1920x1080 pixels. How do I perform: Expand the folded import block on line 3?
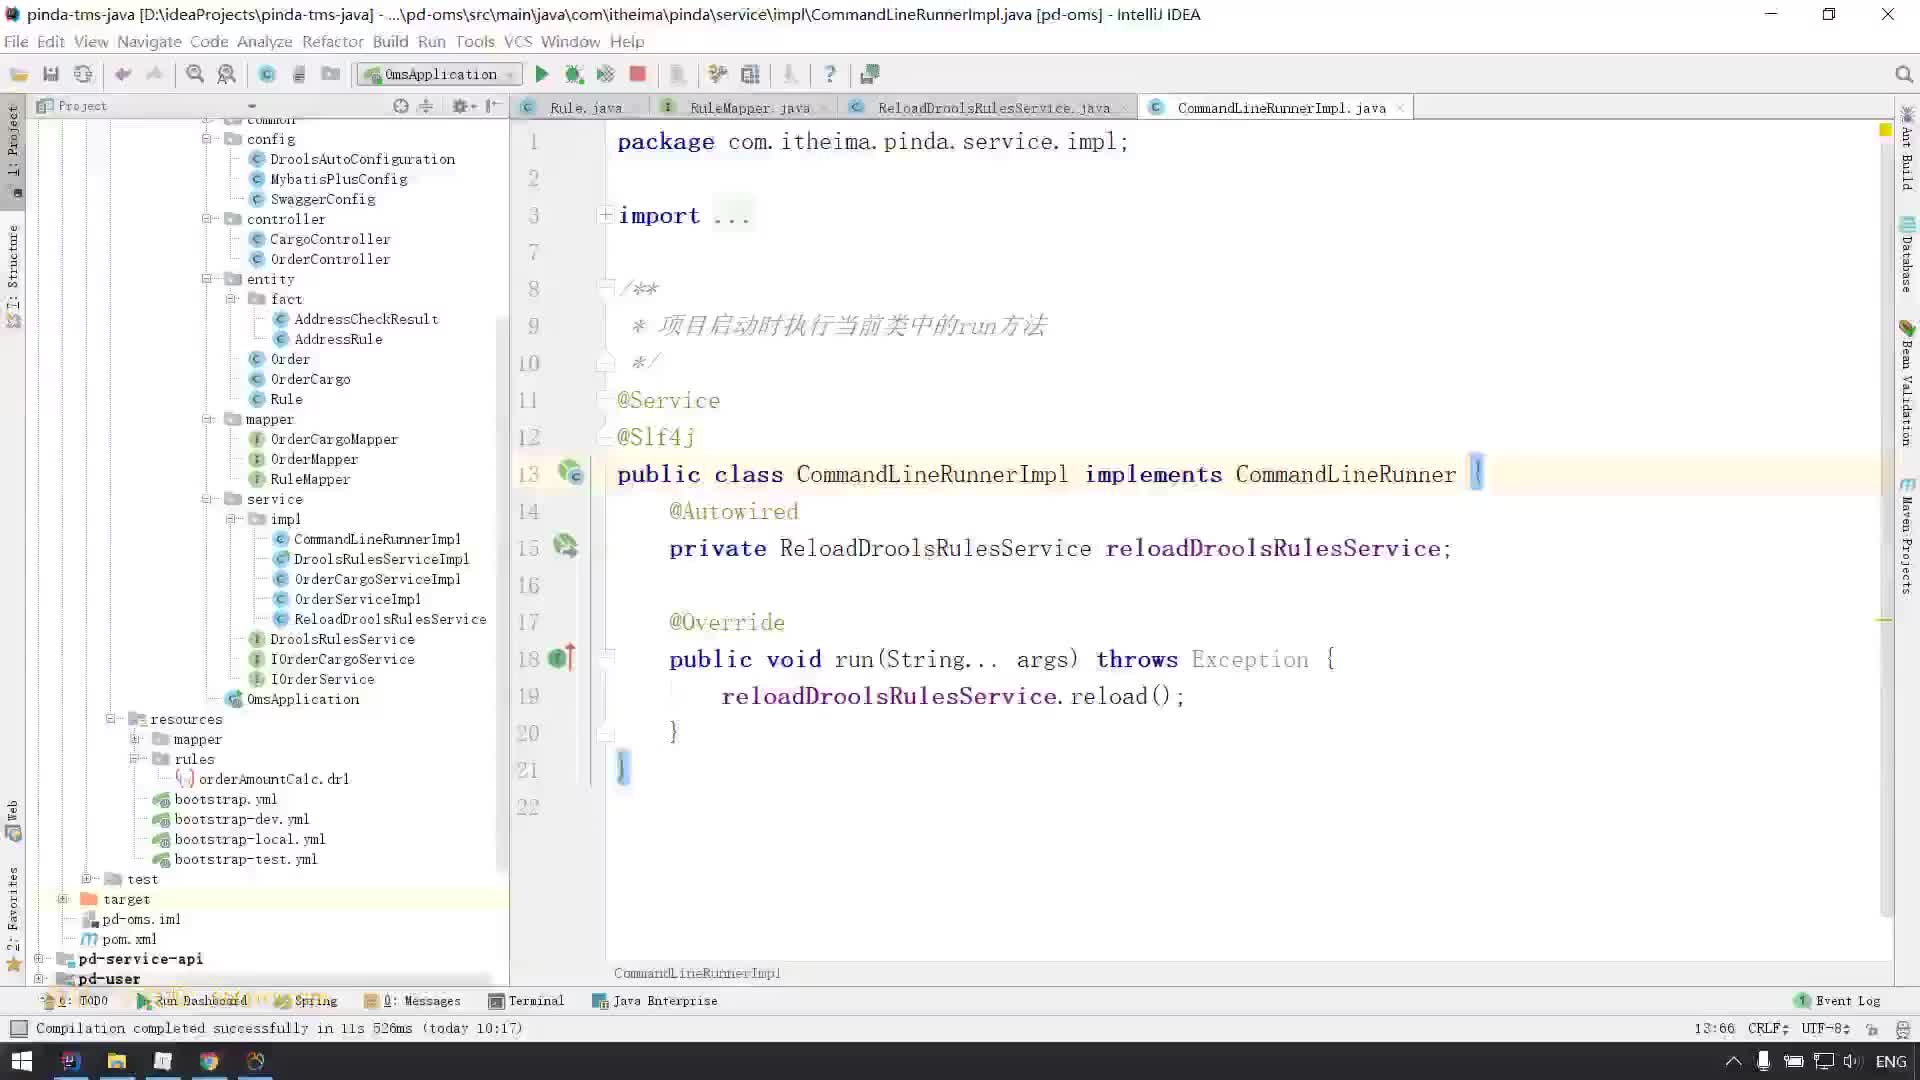605,215
